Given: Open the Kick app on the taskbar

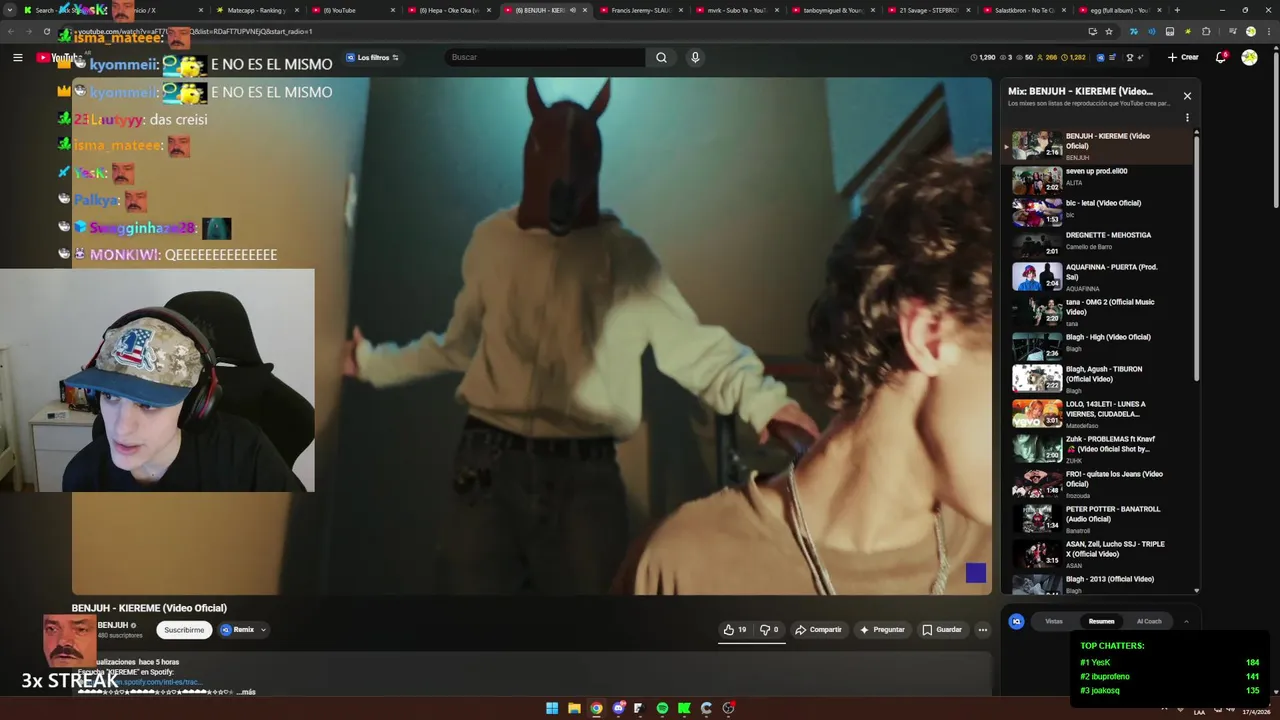Looking at the screenshot, I should click(684, 708).
